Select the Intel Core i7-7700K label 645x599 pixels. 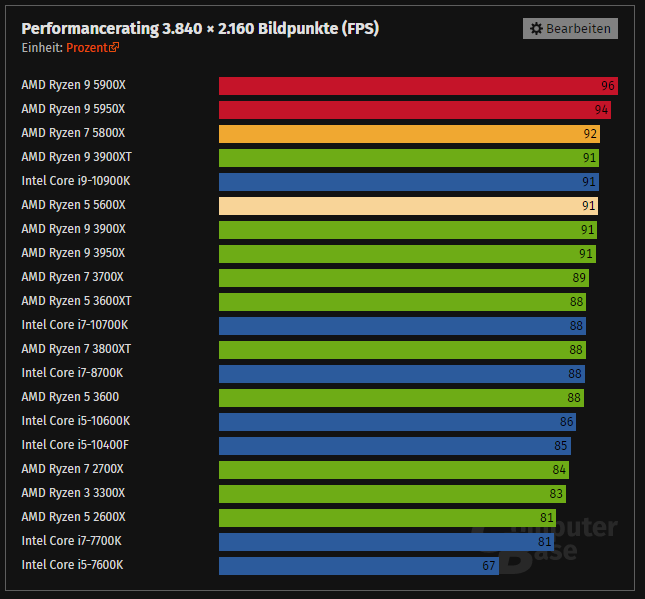pyautogui.click(x=72, y=541)
